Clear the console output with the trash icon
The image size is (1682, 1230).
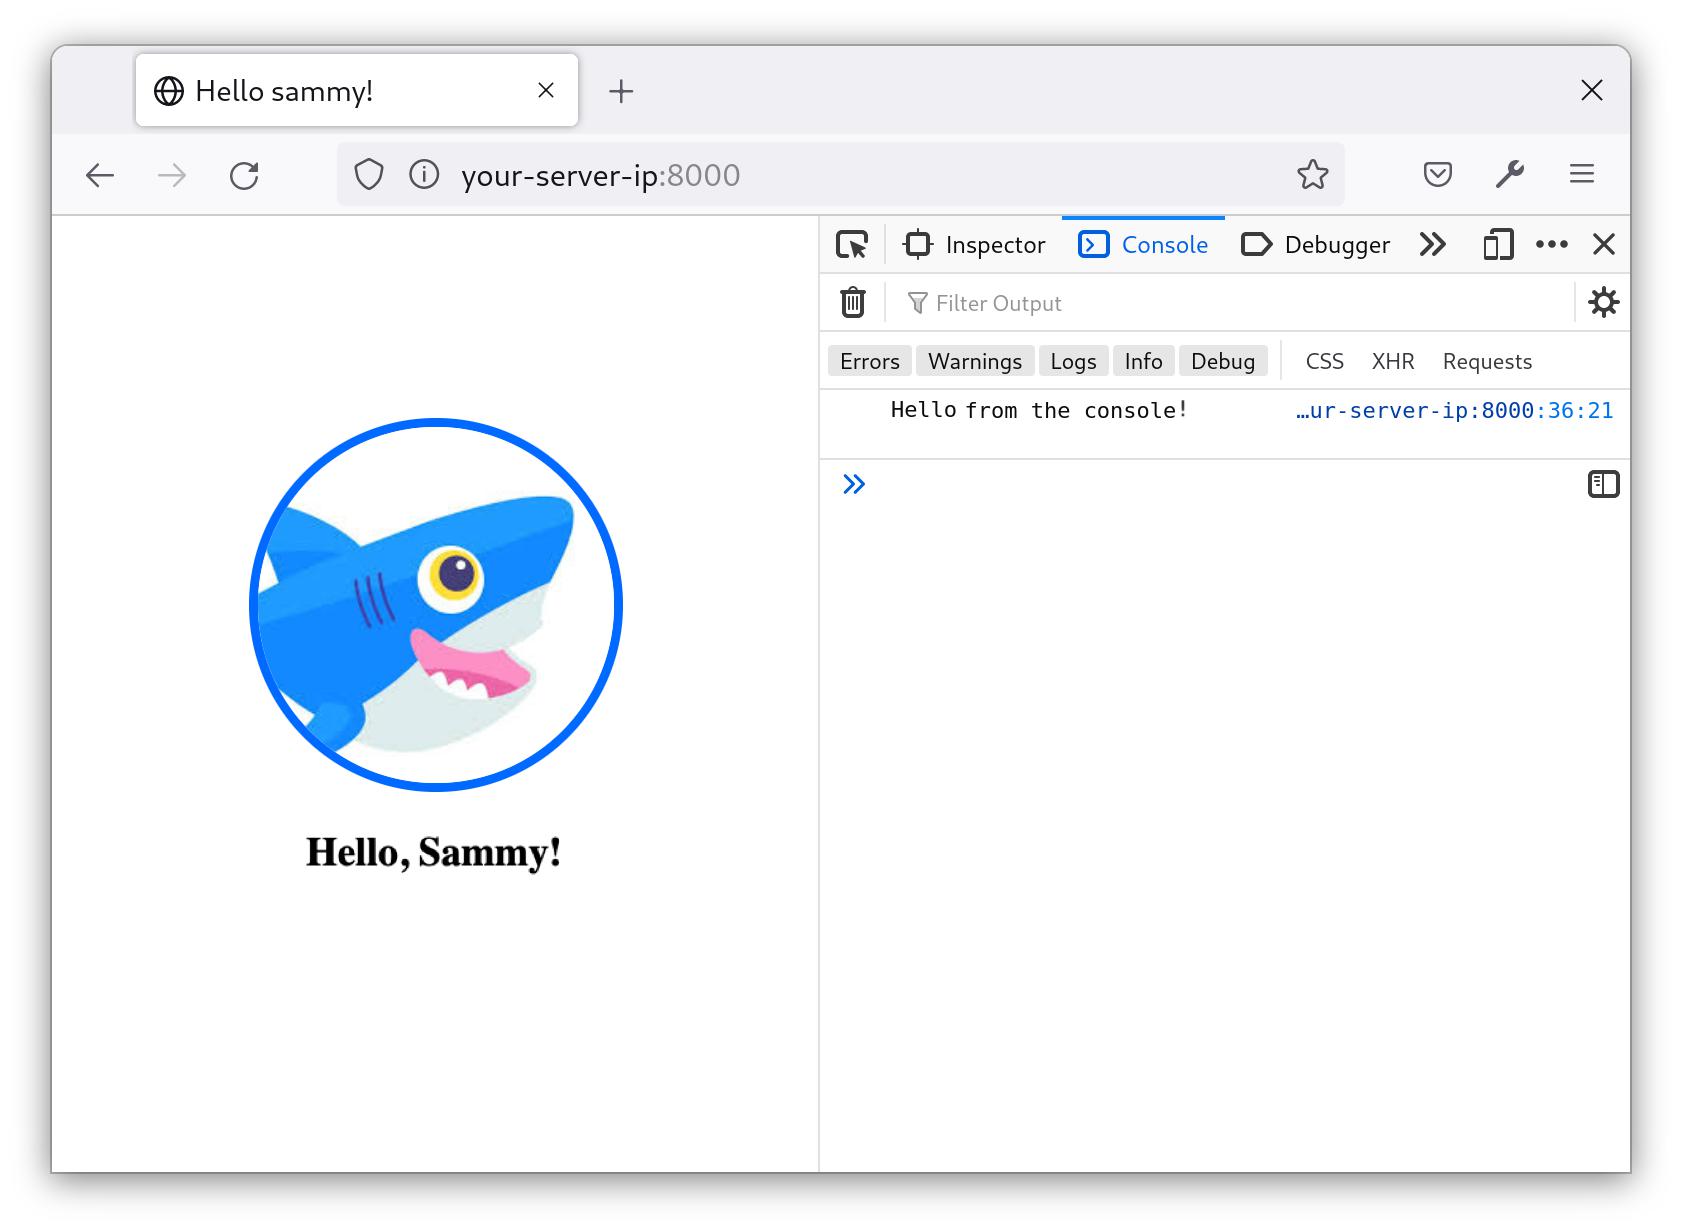pyautogui.click(x=851, y=302)
